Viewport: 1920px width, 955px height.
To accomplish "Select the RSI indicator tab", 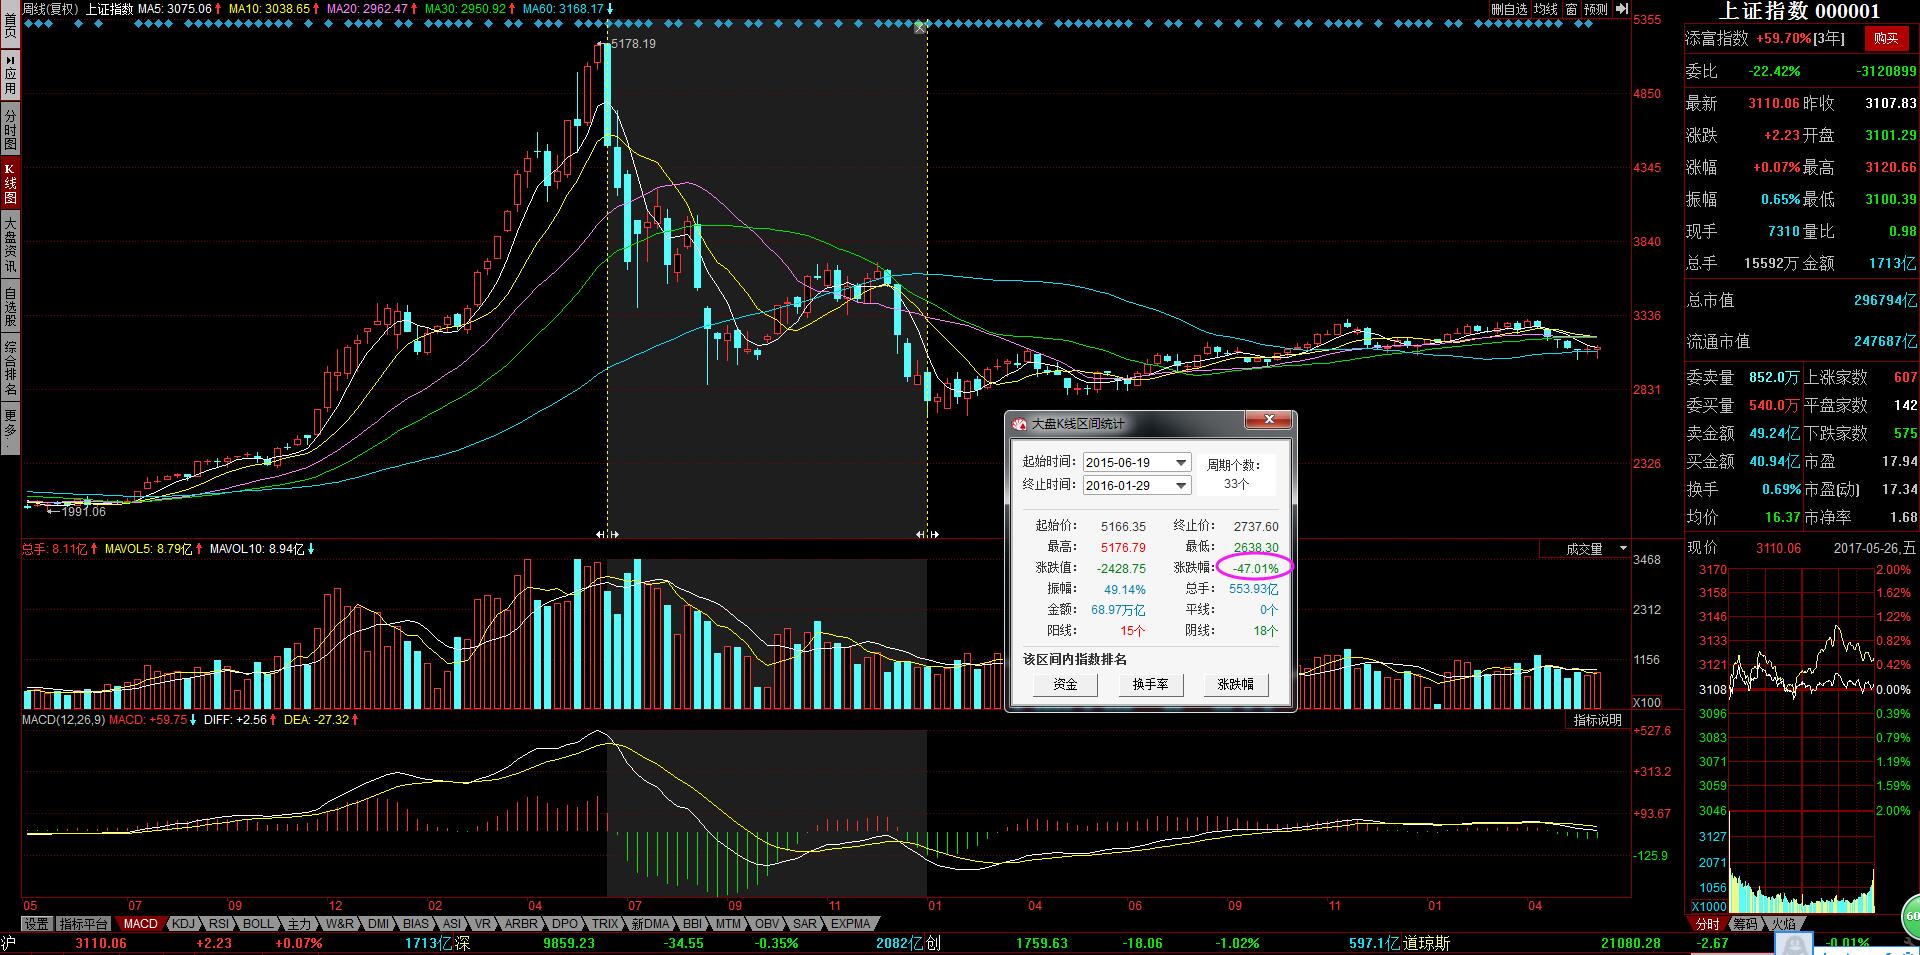I will click(x=219, y=924).
